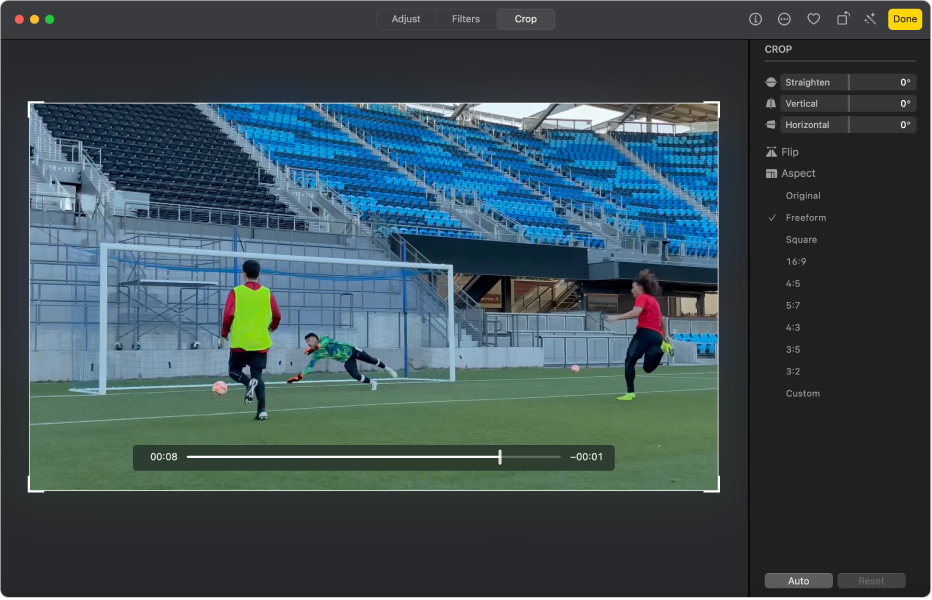Select the Square aspect ratio
Image resolution: width=932 pixels, height=600 pixels.
[x=801, y=240]
